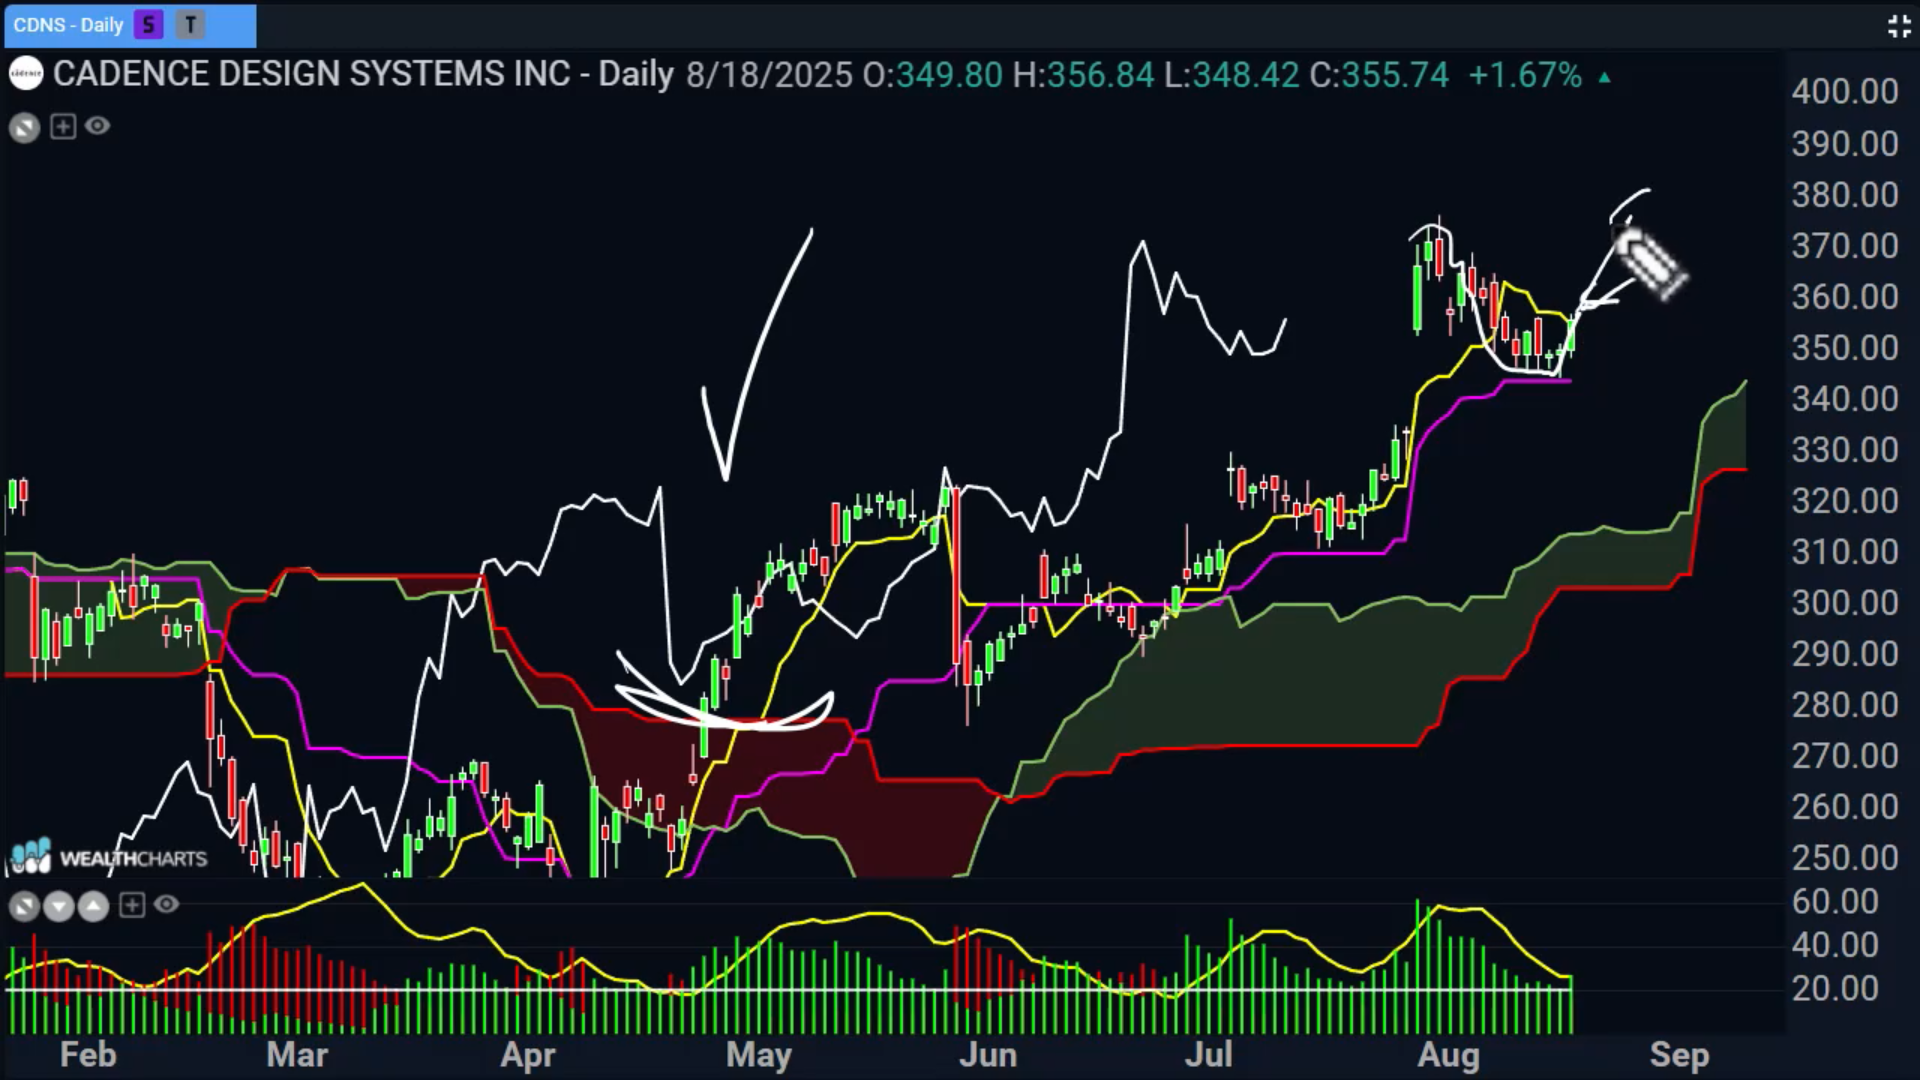Click the Feb label on time axis
Screen dimensions: 1920x1080
click(88, 1055)
